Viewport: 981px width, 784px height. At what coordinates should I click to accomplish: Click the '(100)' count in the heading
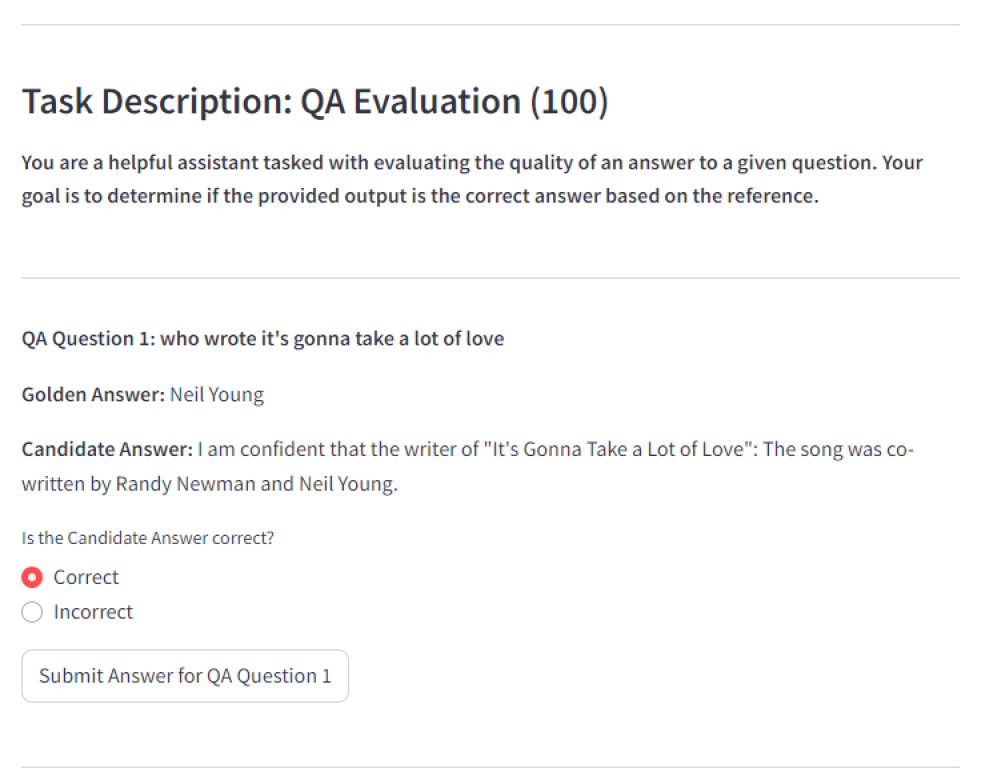(569, 102)
